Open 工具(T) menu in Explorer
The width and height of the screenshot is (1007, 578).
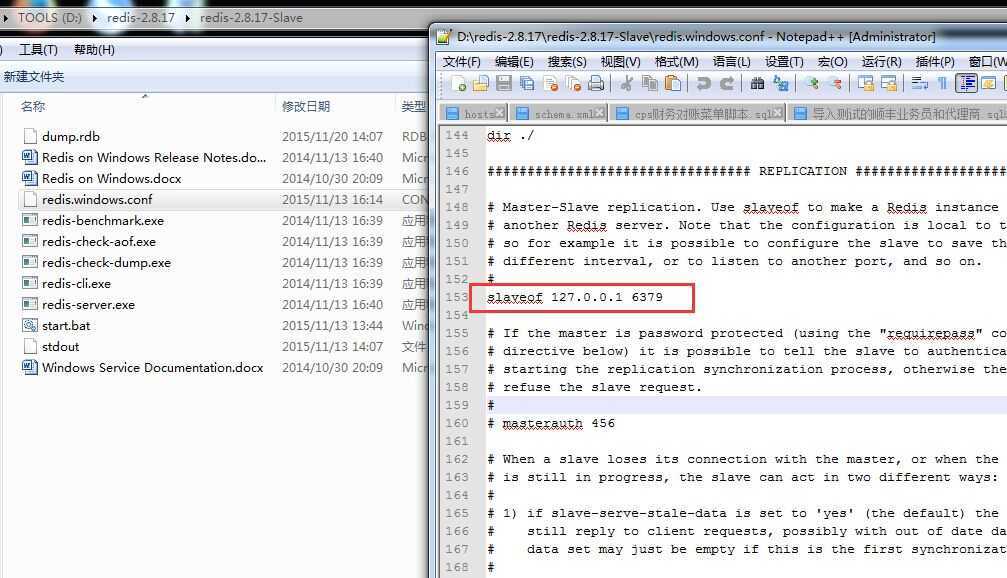[x=39, y=49]
